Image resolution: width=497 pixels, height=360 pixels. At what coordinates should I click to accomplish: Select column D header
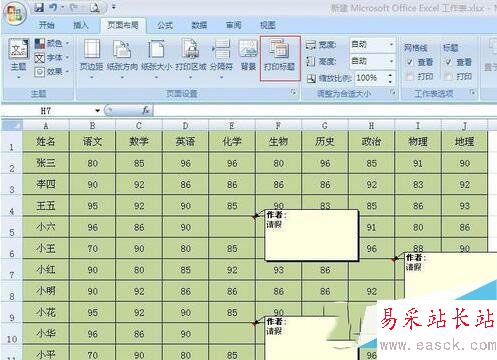point(185,126)
